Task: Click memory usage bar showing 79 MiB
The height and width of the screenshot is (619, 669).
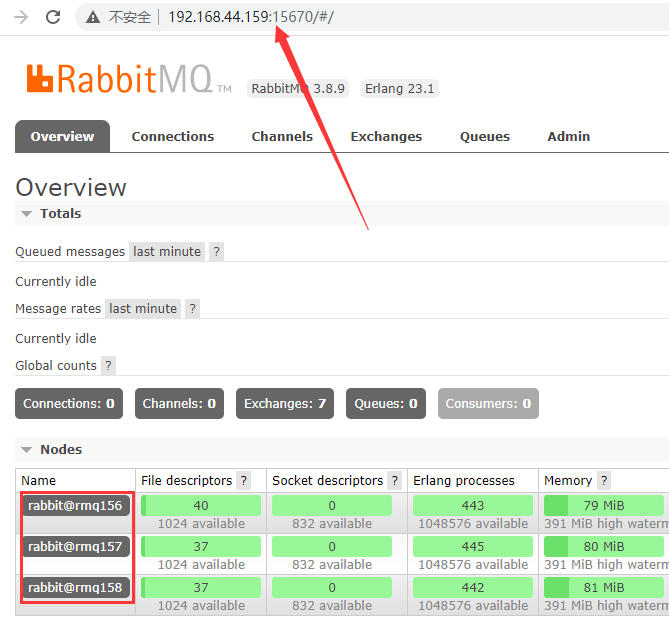Action: pos(604,506)
